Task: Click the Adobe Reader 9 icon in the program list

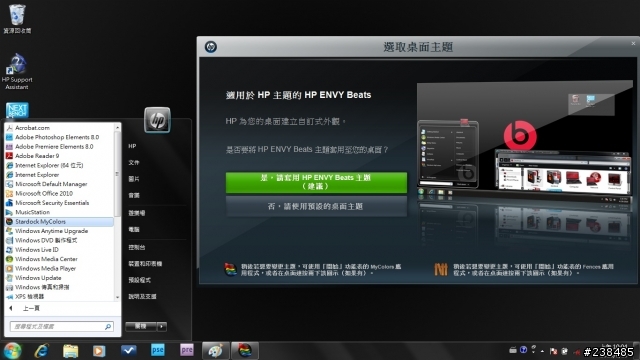Action: tap(9, 156)
